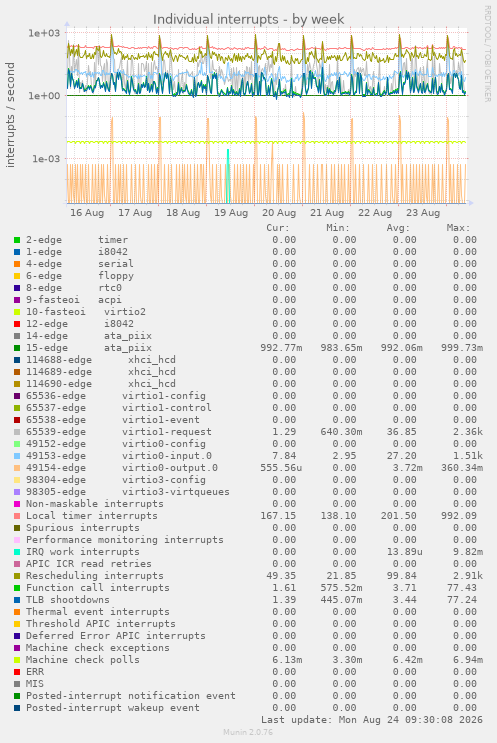Viewport: 497px width, 743px height.
Task: Click the 22 Aug date label on axis
Action: 375,213
